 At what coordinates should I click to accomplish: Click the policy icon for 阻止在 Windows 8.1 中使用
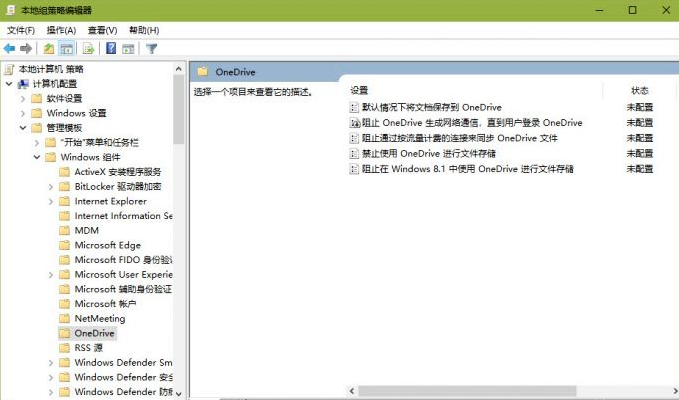[x=354, y=169]
